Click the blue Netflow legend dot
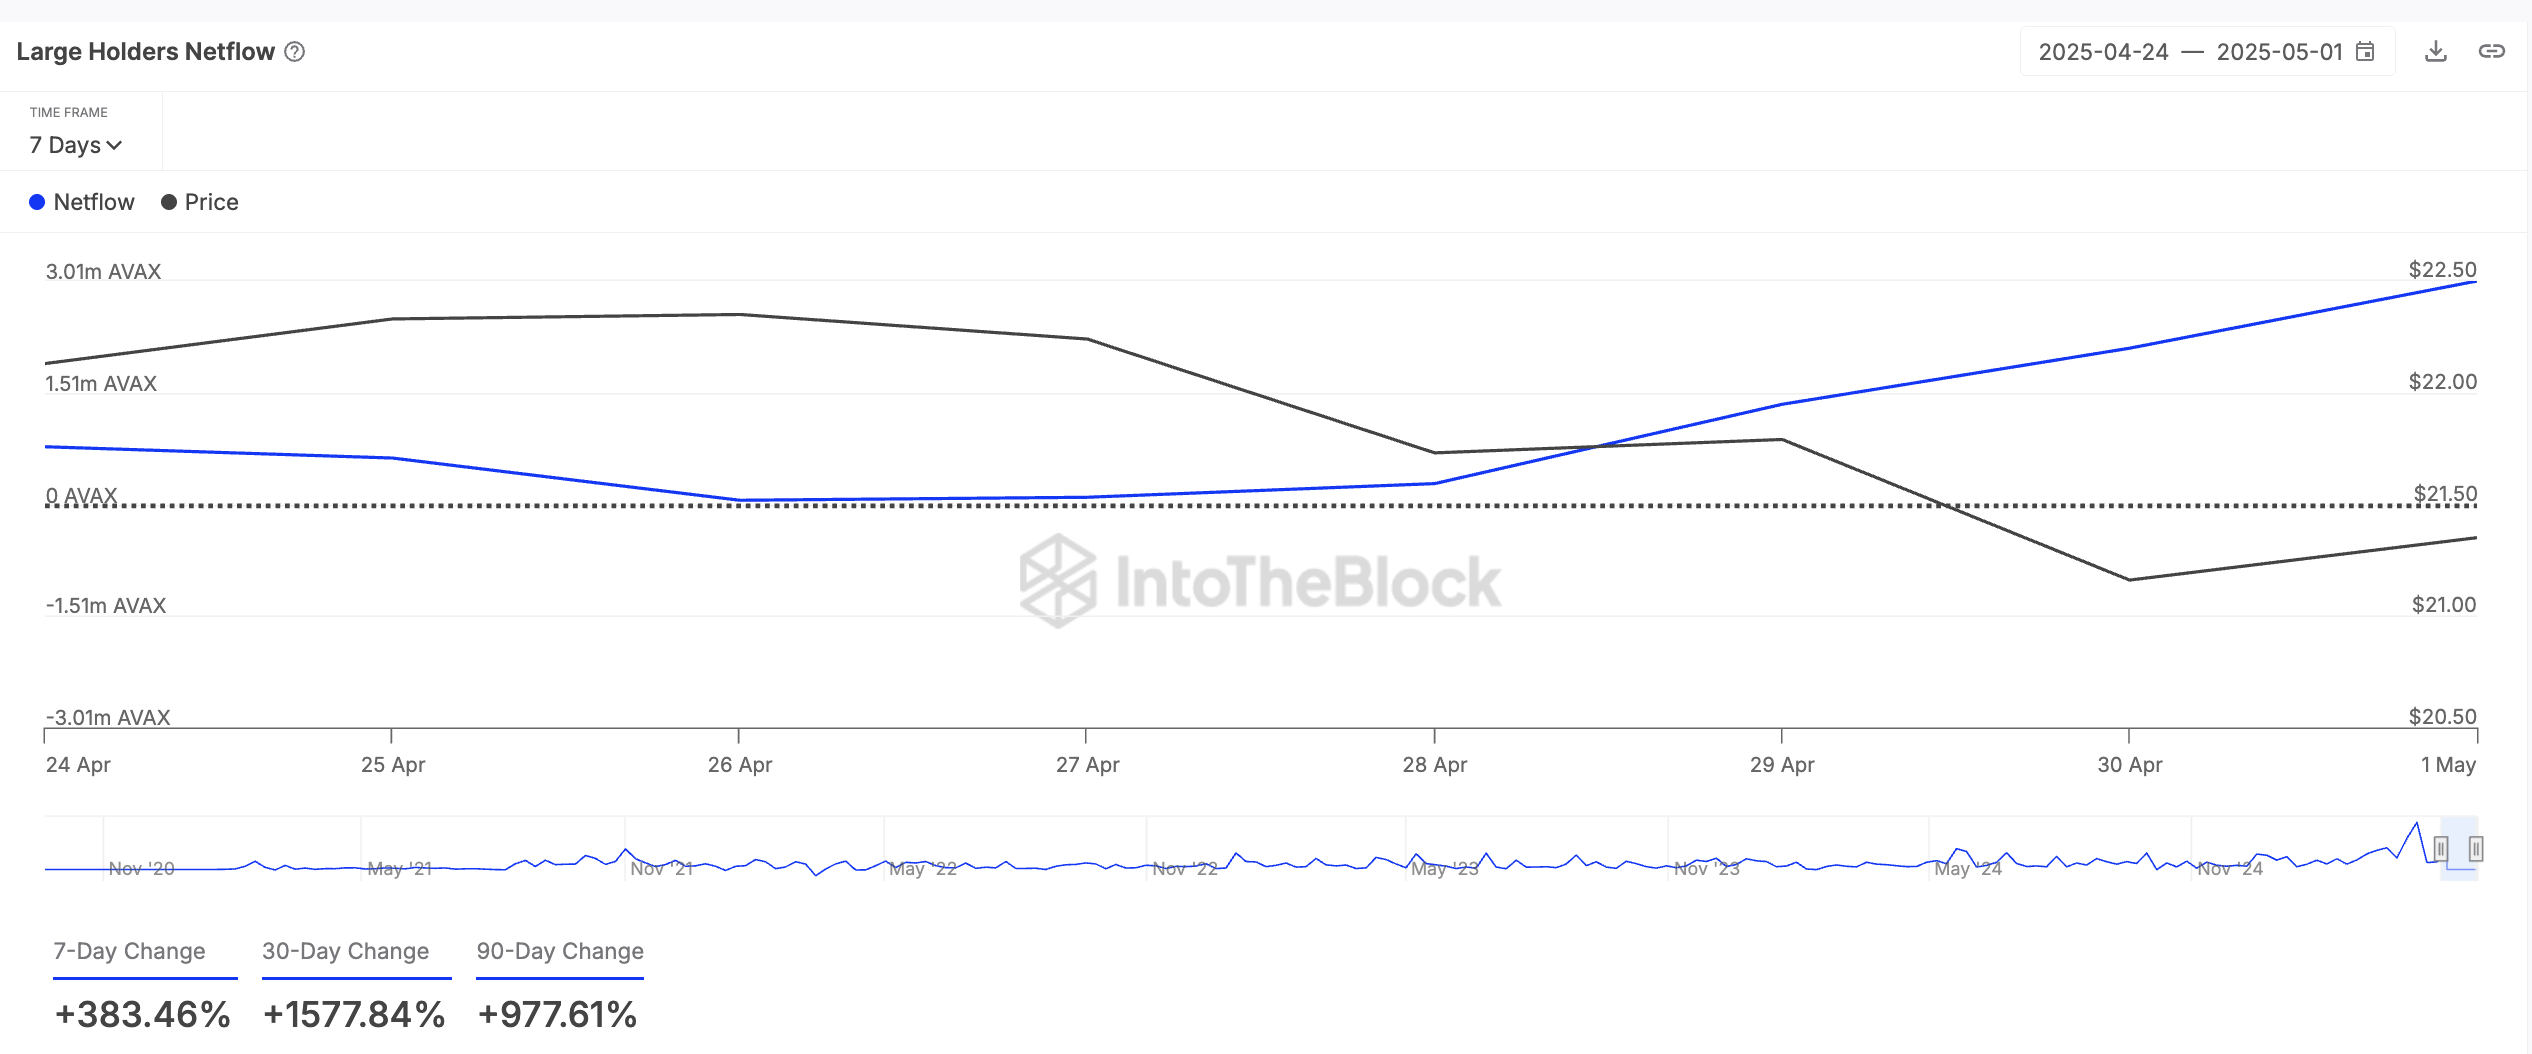This screenshot has width=2532, height=1054. click(x=37, y=202)
